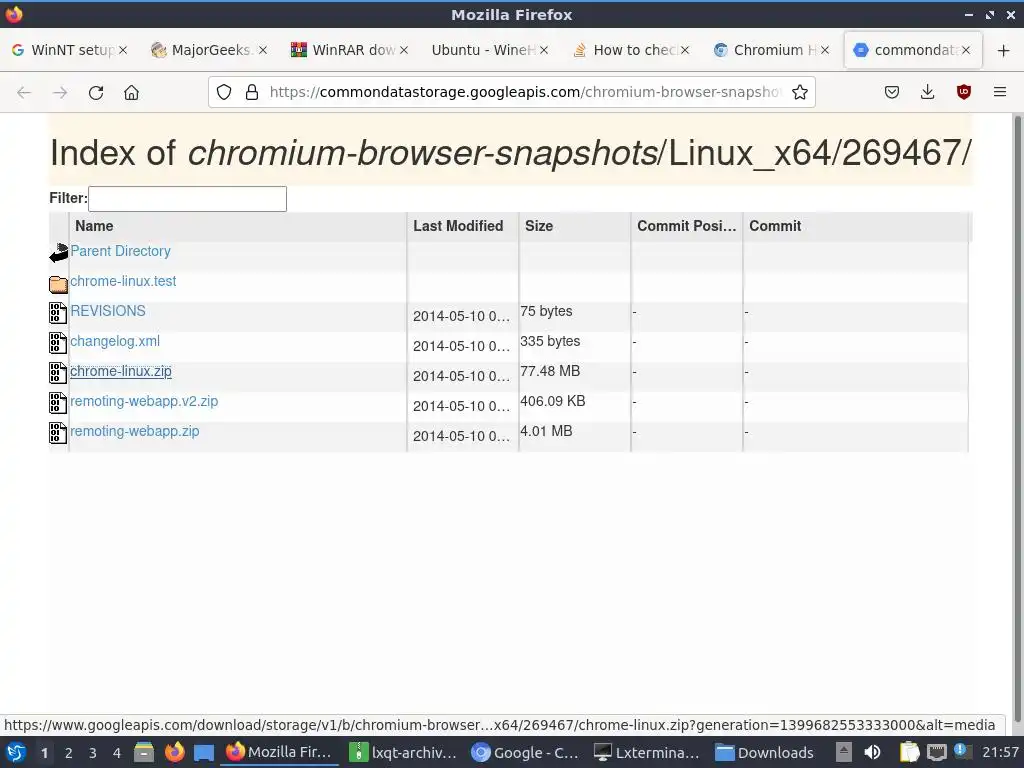
Task: Download remoting-webapp.zip link
Action: 135,431
